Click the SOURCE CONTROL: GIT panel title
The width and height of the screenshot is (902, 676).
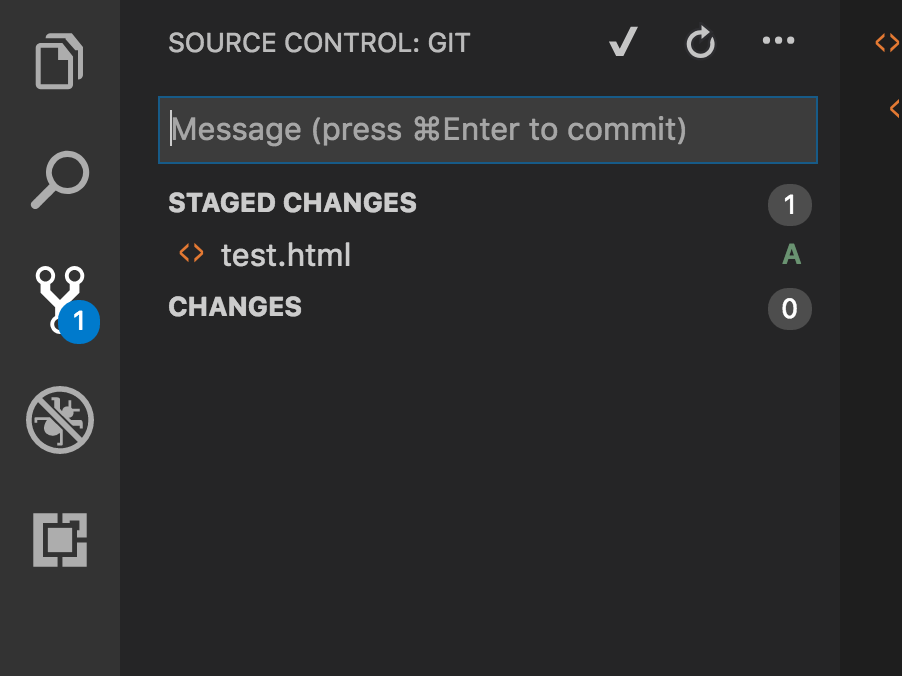[x=319, y=43]
